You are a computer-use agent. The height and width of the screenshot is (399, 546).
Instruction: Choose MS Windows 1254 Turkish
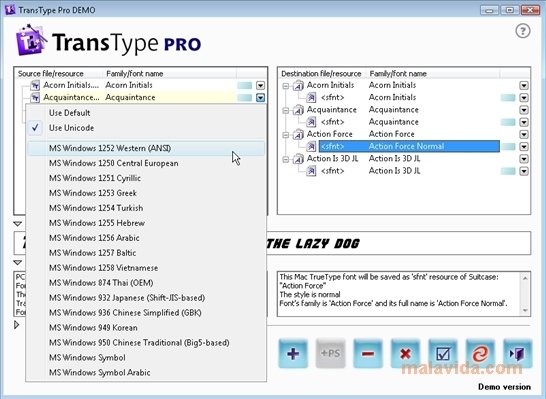pyautogui.click(x=146, y=208)
